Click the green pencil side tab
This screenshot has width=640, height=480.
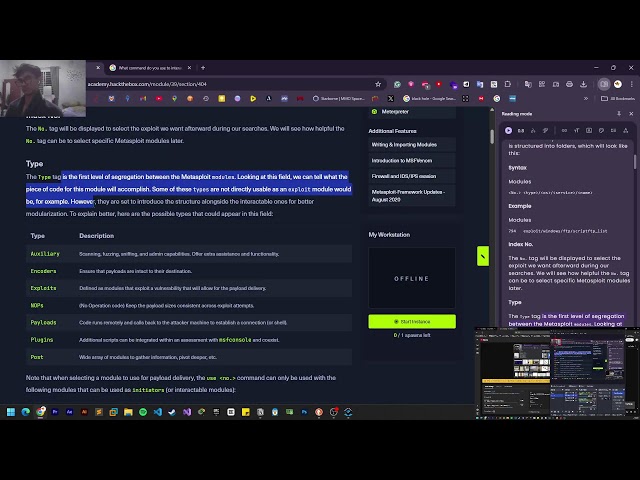(x=483, y=256)
